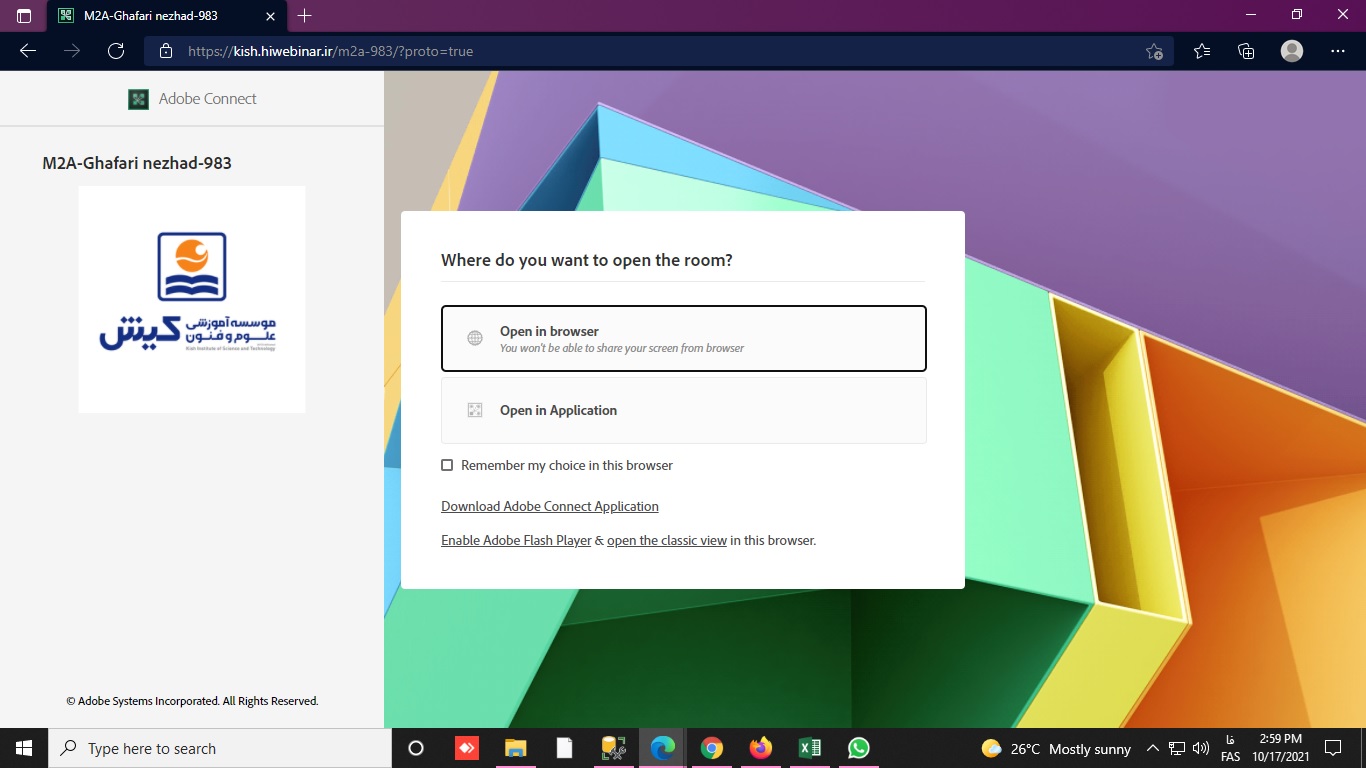The width and height of the screenshot is (1366, 768).
Task: Add this page to favorites star icon
Action: pyautogui.click(x=1154, y=51)
